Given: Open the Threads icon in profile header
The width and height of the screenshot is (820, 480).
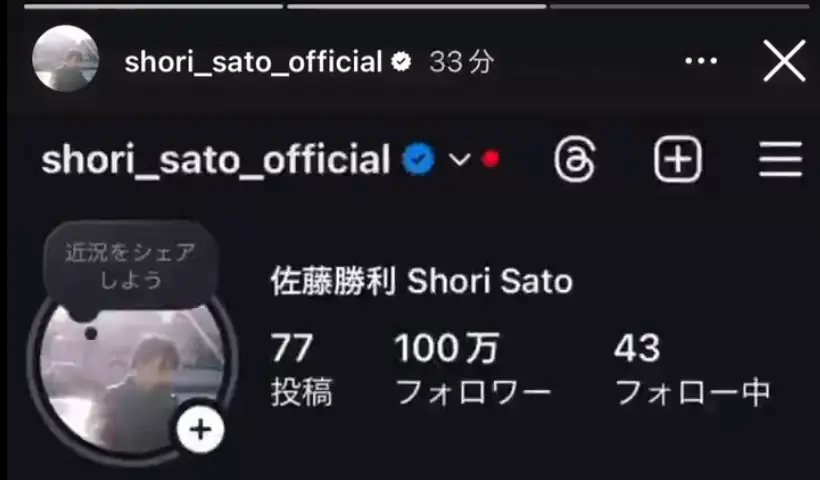Looking at the screenshot, I should pos(574,159).
